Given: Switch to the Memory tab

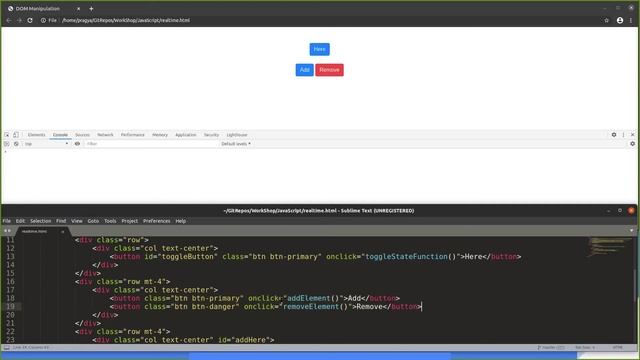Looking at the screenshot, I should 160,135.
